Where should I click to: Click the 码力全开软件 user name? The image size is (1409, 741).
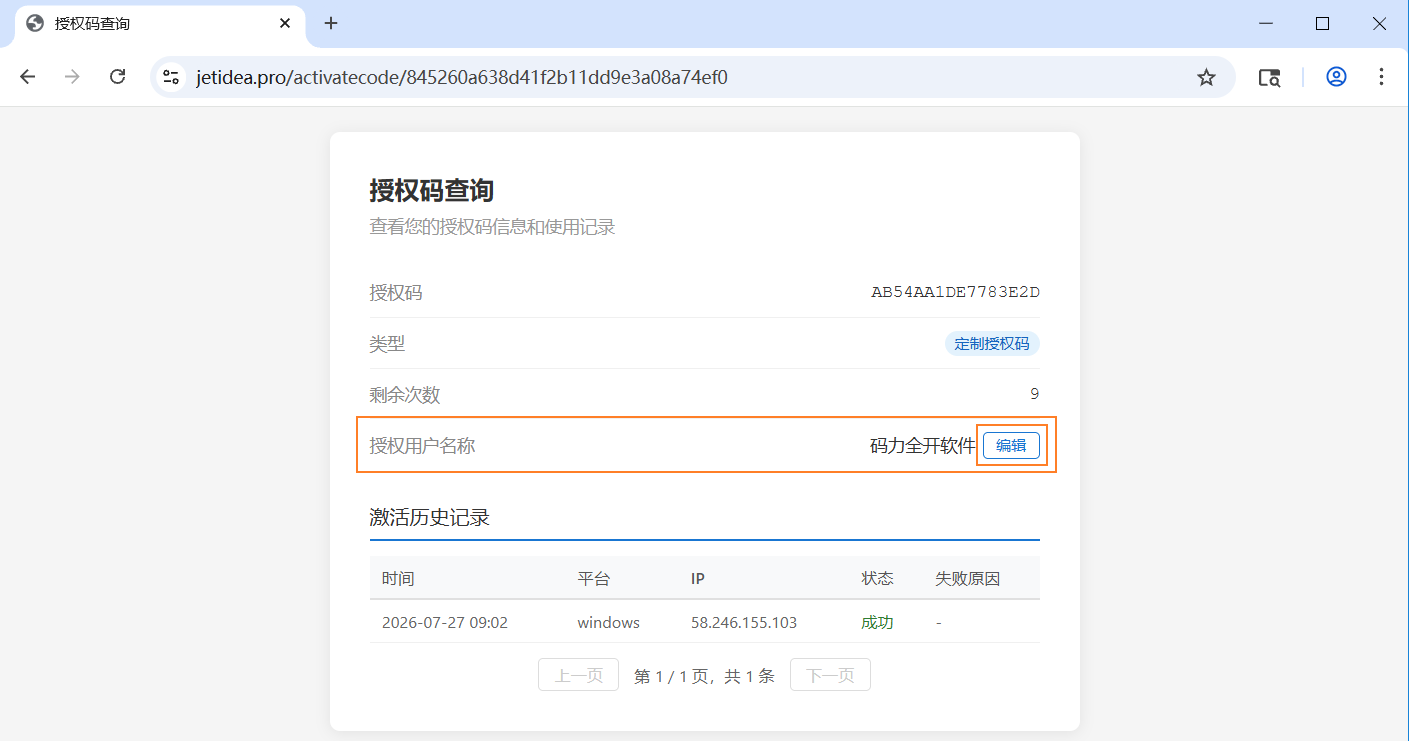pos(922,446)
